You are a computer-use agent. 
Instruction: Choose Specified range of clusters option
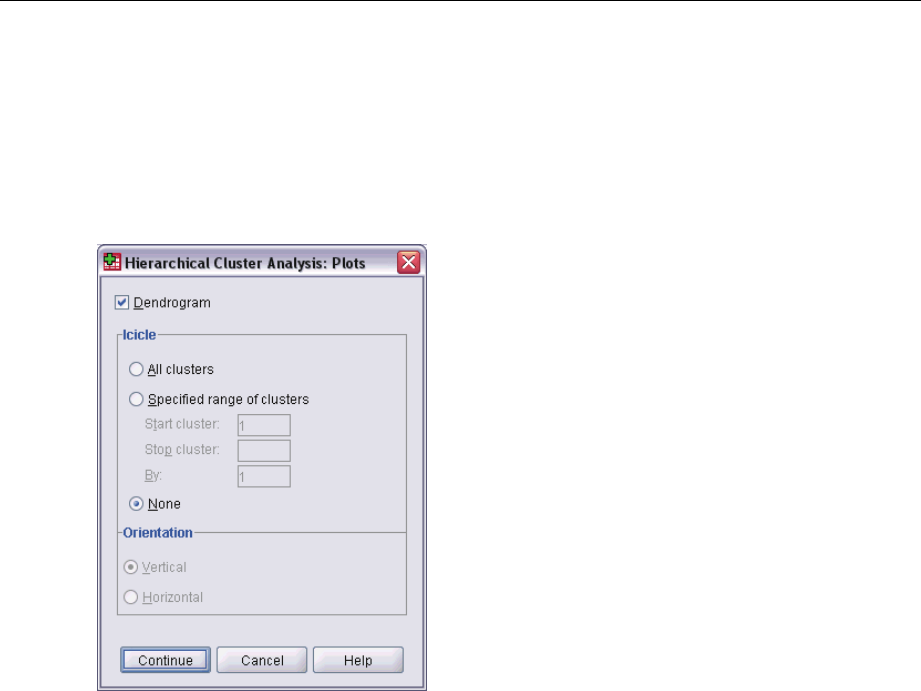coord(136,399)
